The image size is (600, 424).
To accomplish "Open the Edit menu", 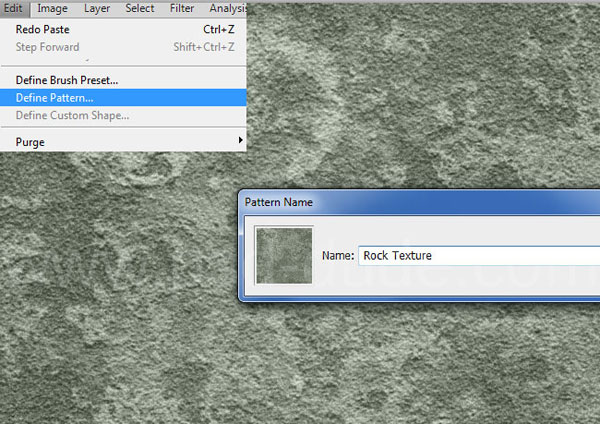I will 13,8.
